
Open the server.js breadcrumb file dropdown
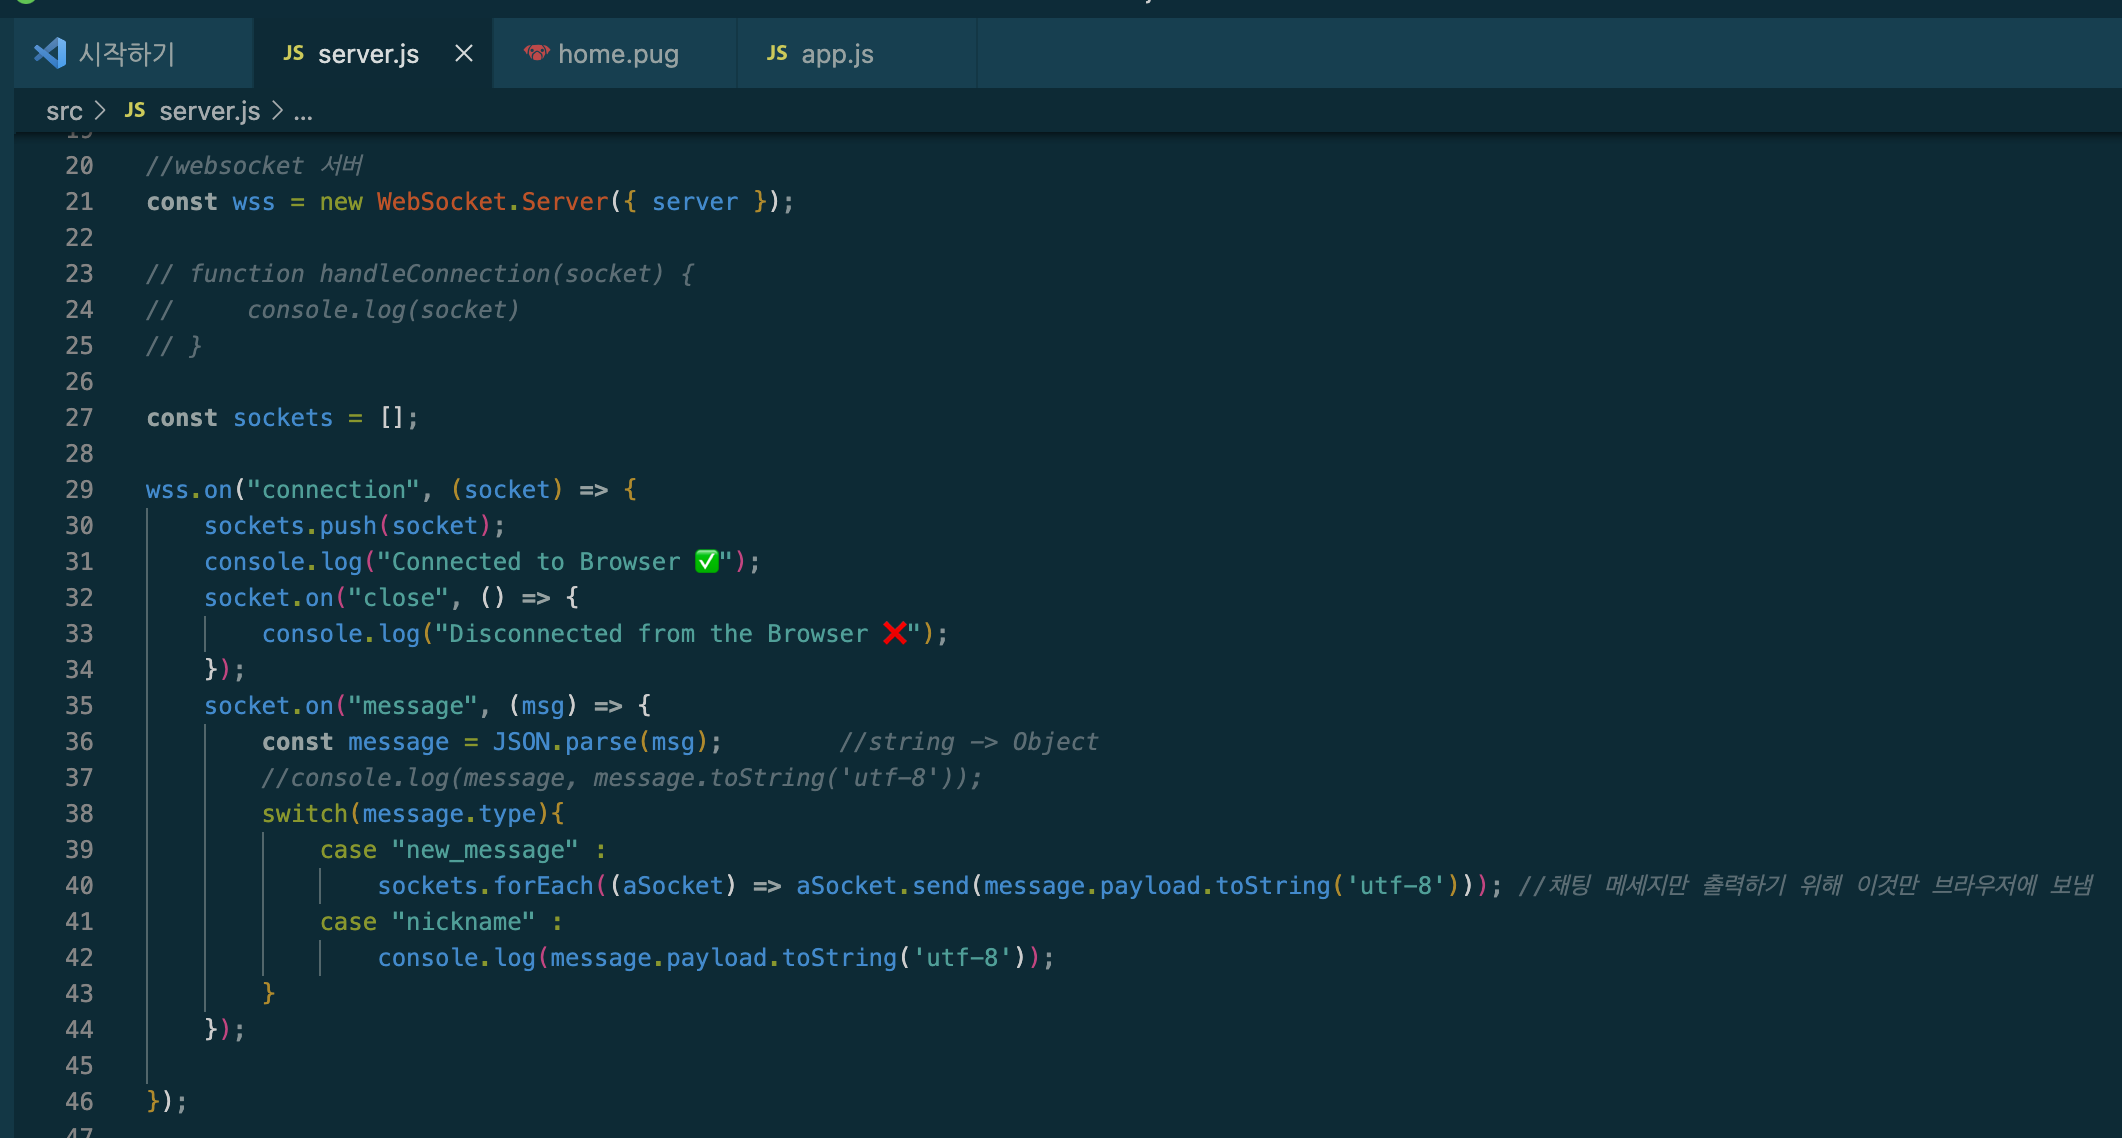pos(209,111)
